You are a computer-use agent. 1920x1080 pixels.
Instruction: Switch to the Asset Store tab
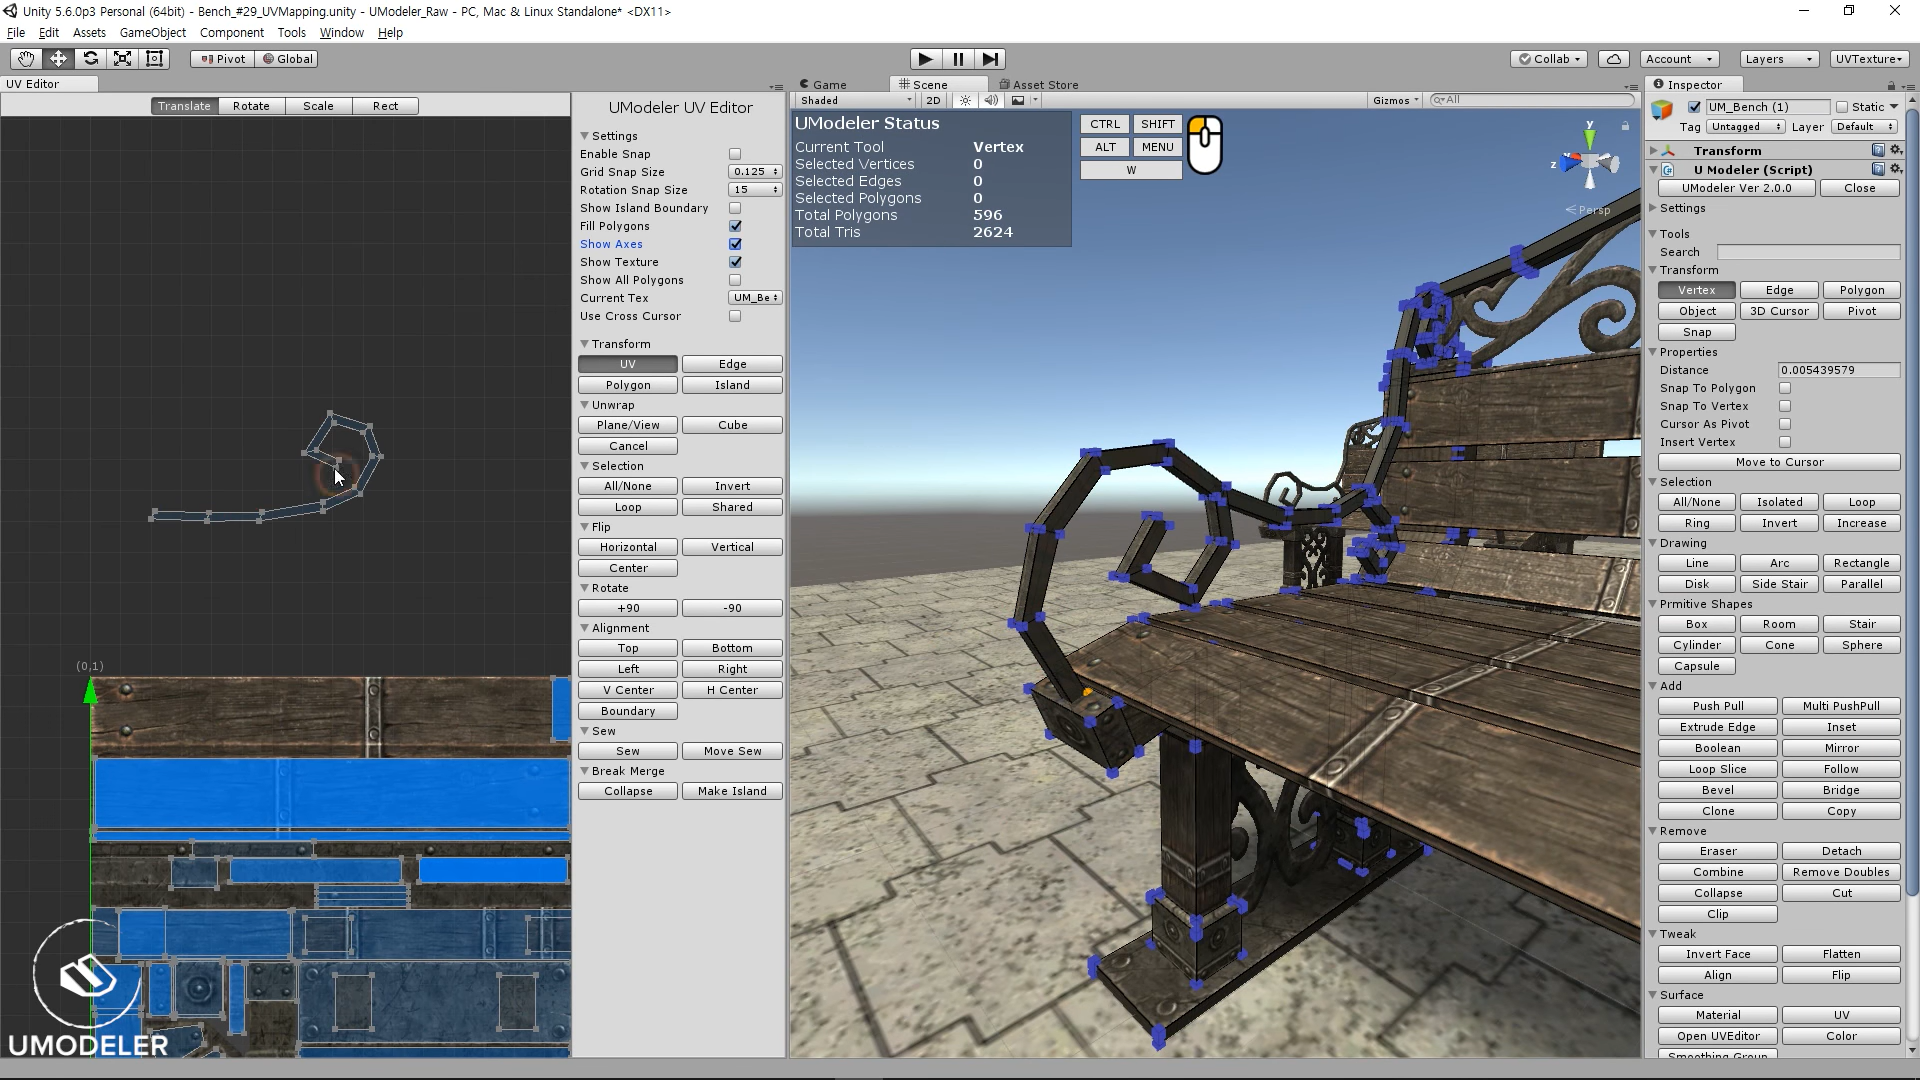(x=1038, y=85)
